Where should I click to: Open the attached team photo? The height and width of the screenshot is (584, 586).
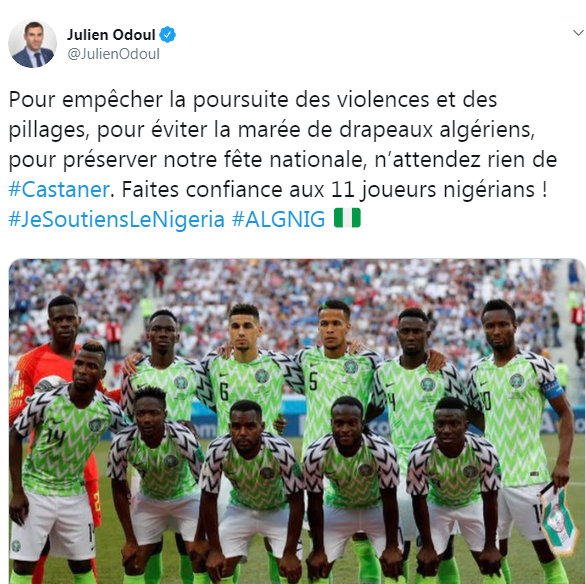click(297, 421)
